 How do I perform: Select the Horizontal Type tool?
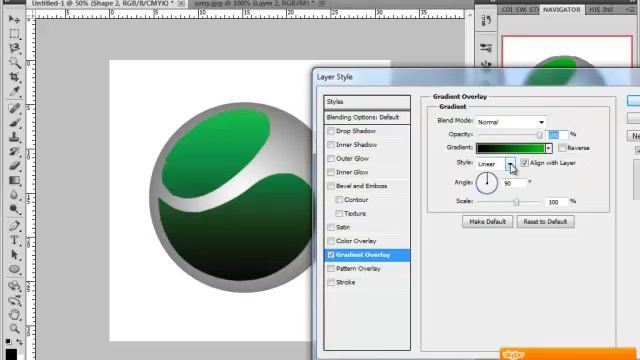pos(14,240)
